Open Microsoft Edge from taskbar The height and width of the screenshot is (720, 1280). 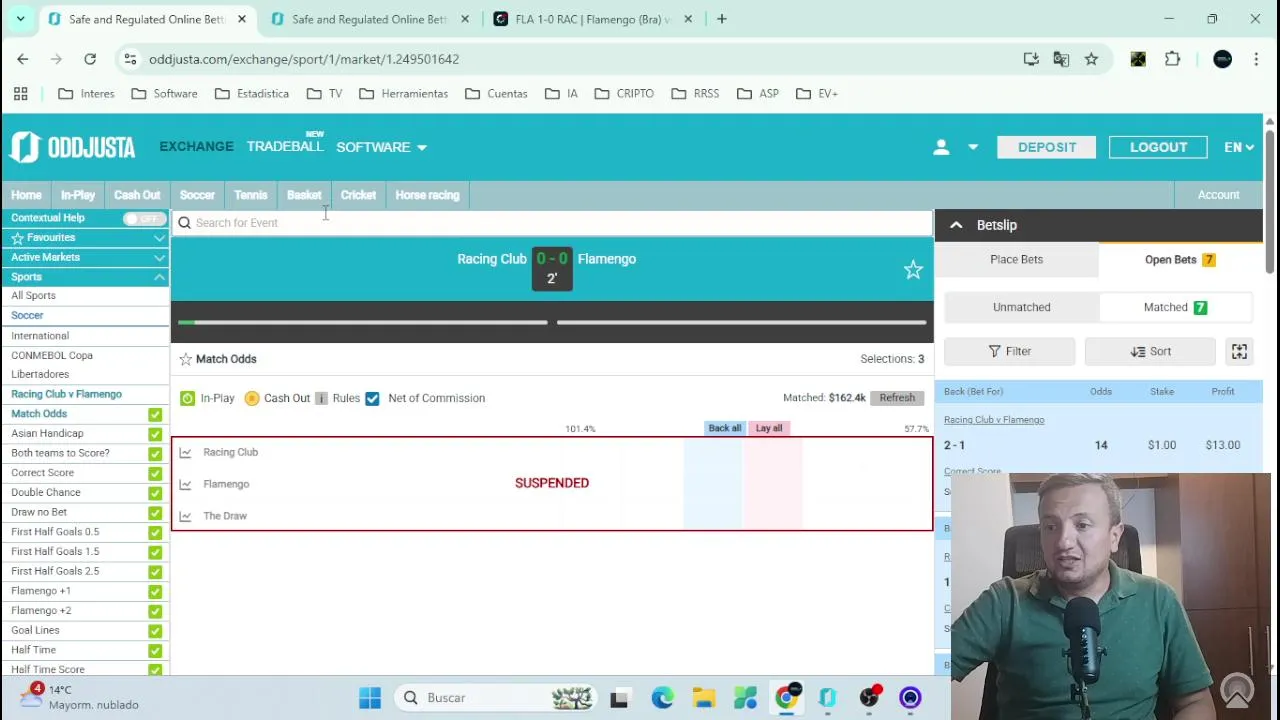(x=662, y=698)
